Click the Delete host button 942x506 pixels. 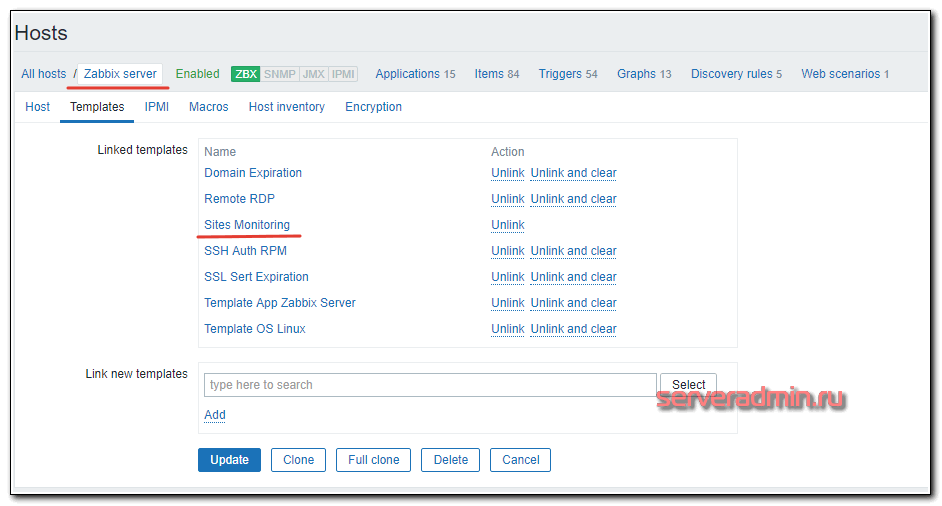point(450,460)
